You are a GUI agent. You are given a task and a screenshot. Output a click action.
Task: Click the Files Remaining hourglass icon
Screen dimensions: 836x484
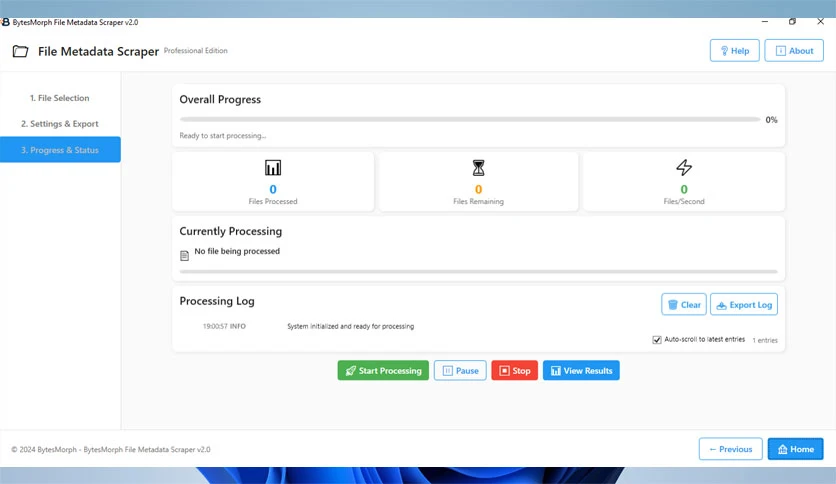pyautogui.click(x=478, y=168)
